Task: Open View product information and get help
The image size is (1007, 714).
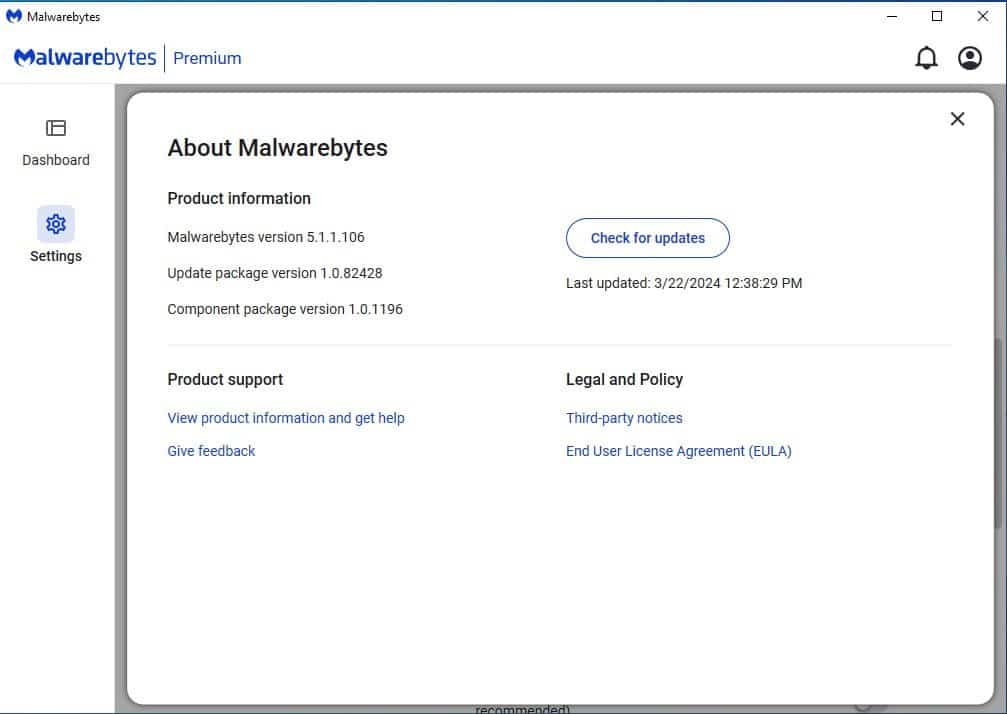Action: click(286, 418)
